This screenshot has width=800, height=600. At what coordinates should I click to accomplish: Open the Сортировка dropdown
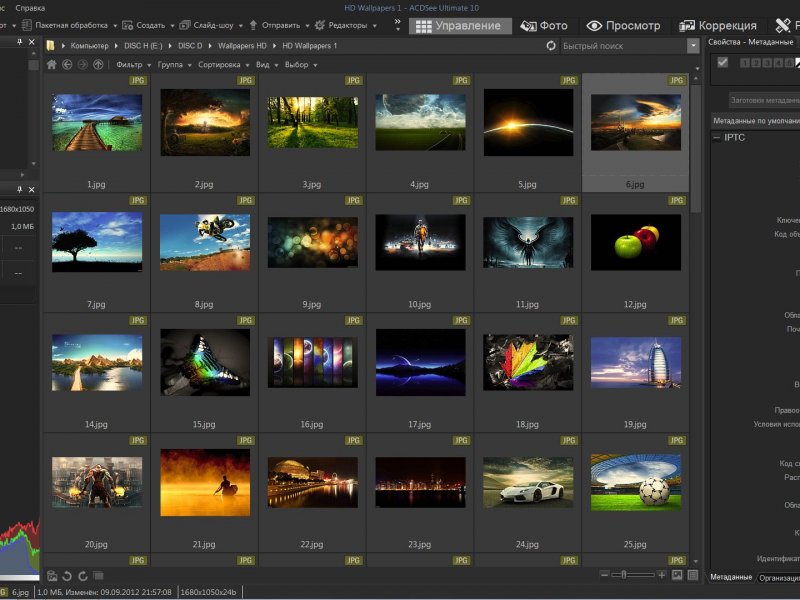tap(223, 65)
